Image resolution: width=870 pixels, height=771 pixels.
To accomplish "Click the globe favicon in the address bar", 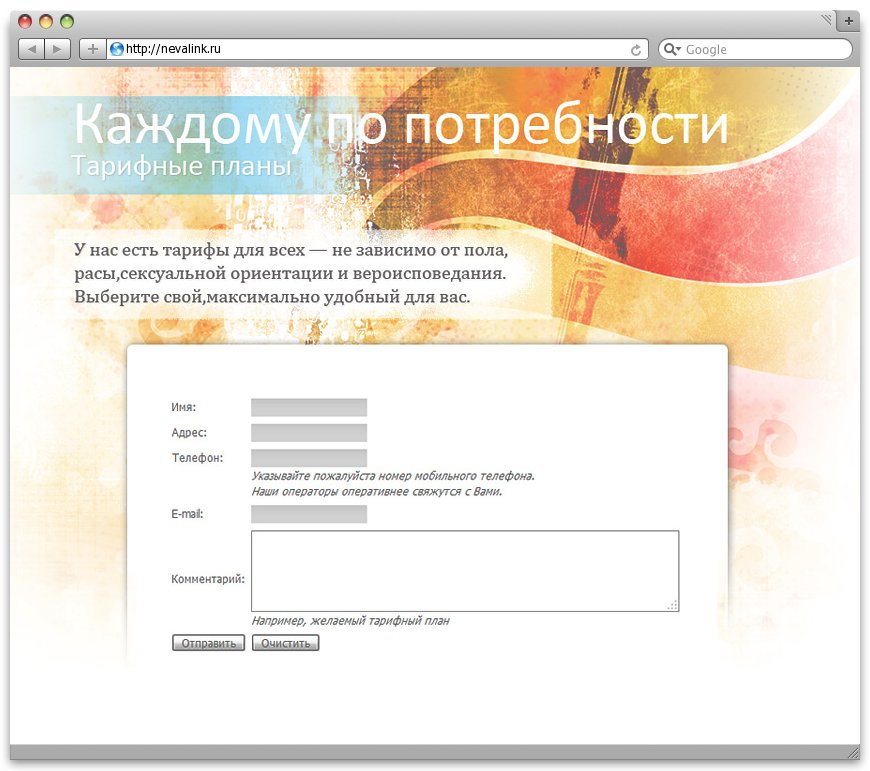I will [119, 47].
